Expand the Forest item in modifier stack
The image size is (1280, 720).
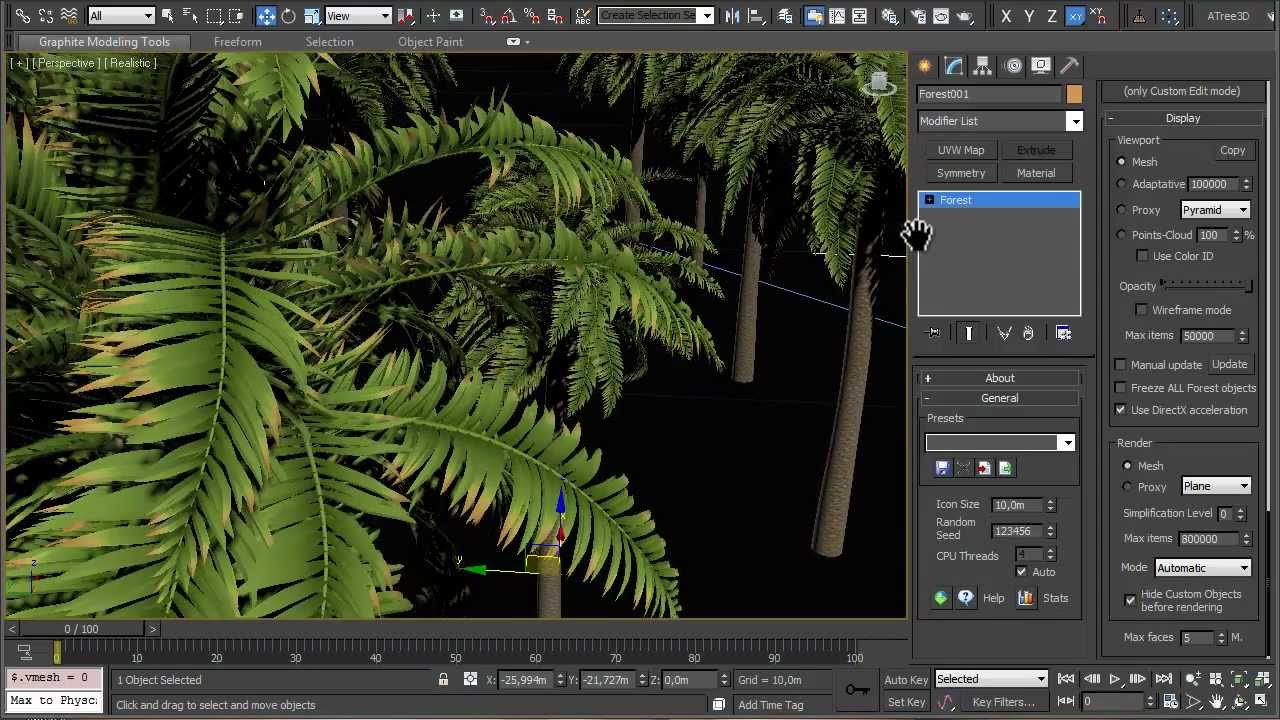930,200
